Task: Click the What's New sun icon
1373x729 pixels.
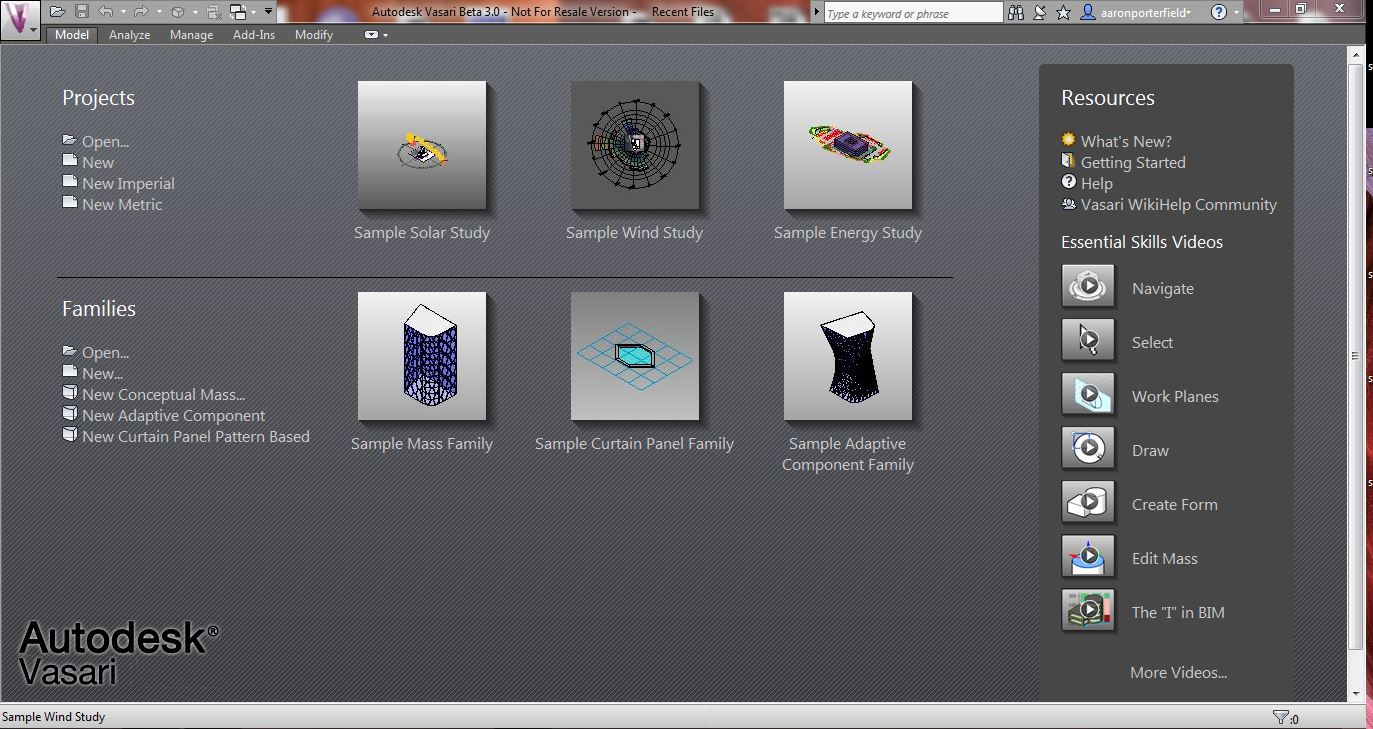Action: click(x=1069, y=140)
